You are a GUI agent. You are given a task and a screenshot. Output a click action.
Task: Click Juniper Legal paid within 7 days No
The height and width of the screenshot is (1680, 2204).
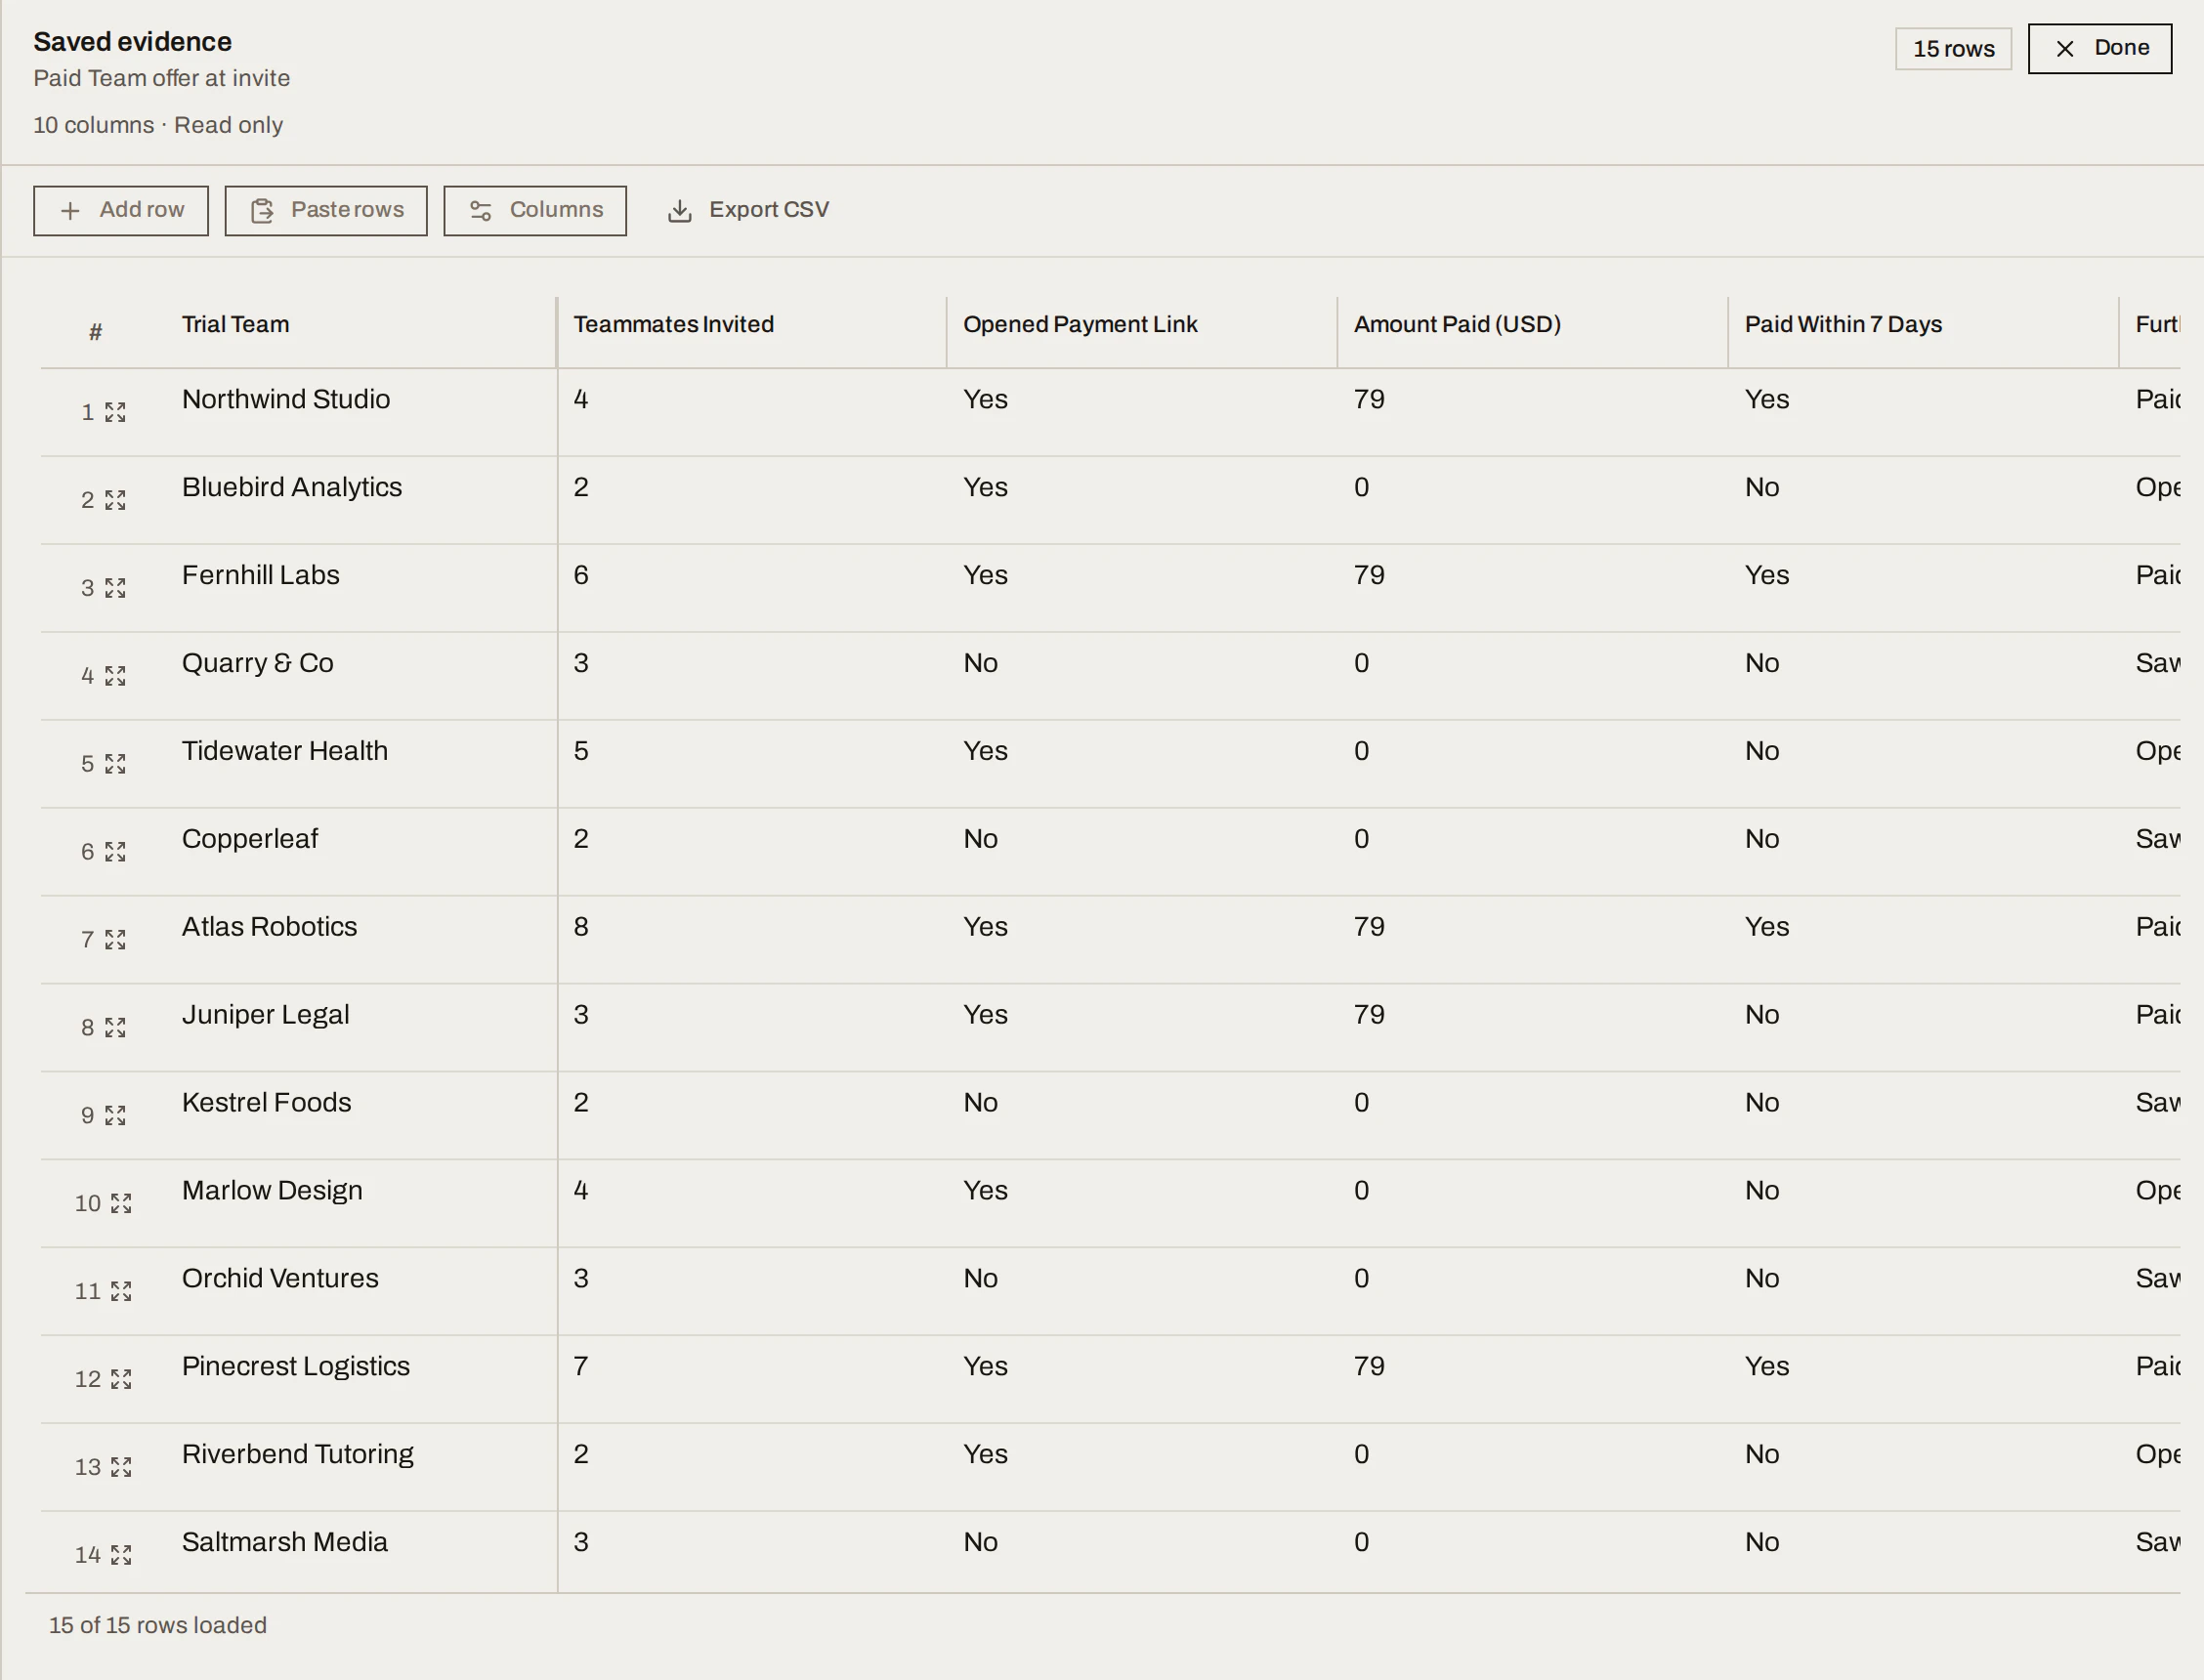click(x=1761, y=1015)
